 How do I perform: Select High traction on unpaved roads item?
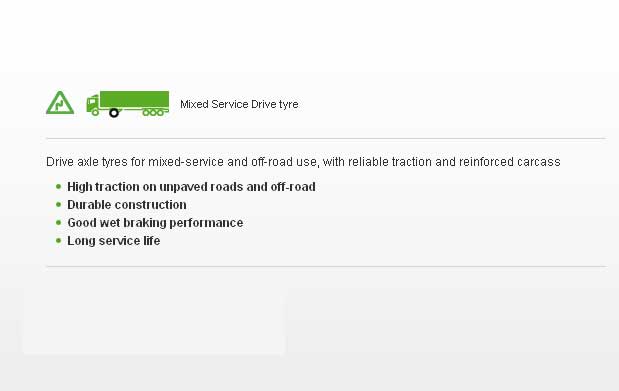(191, 187)
